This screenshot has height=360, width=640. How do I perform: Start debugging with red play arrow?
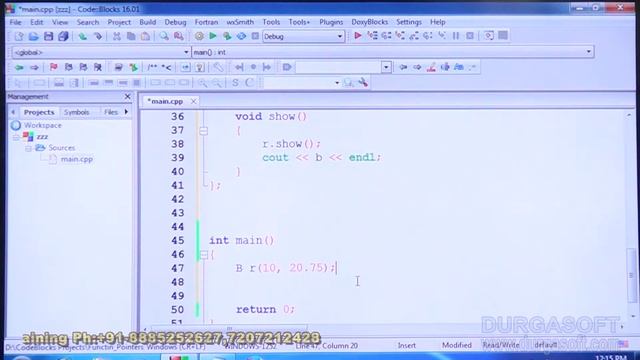pyautogui.click(x=358, y=36)
